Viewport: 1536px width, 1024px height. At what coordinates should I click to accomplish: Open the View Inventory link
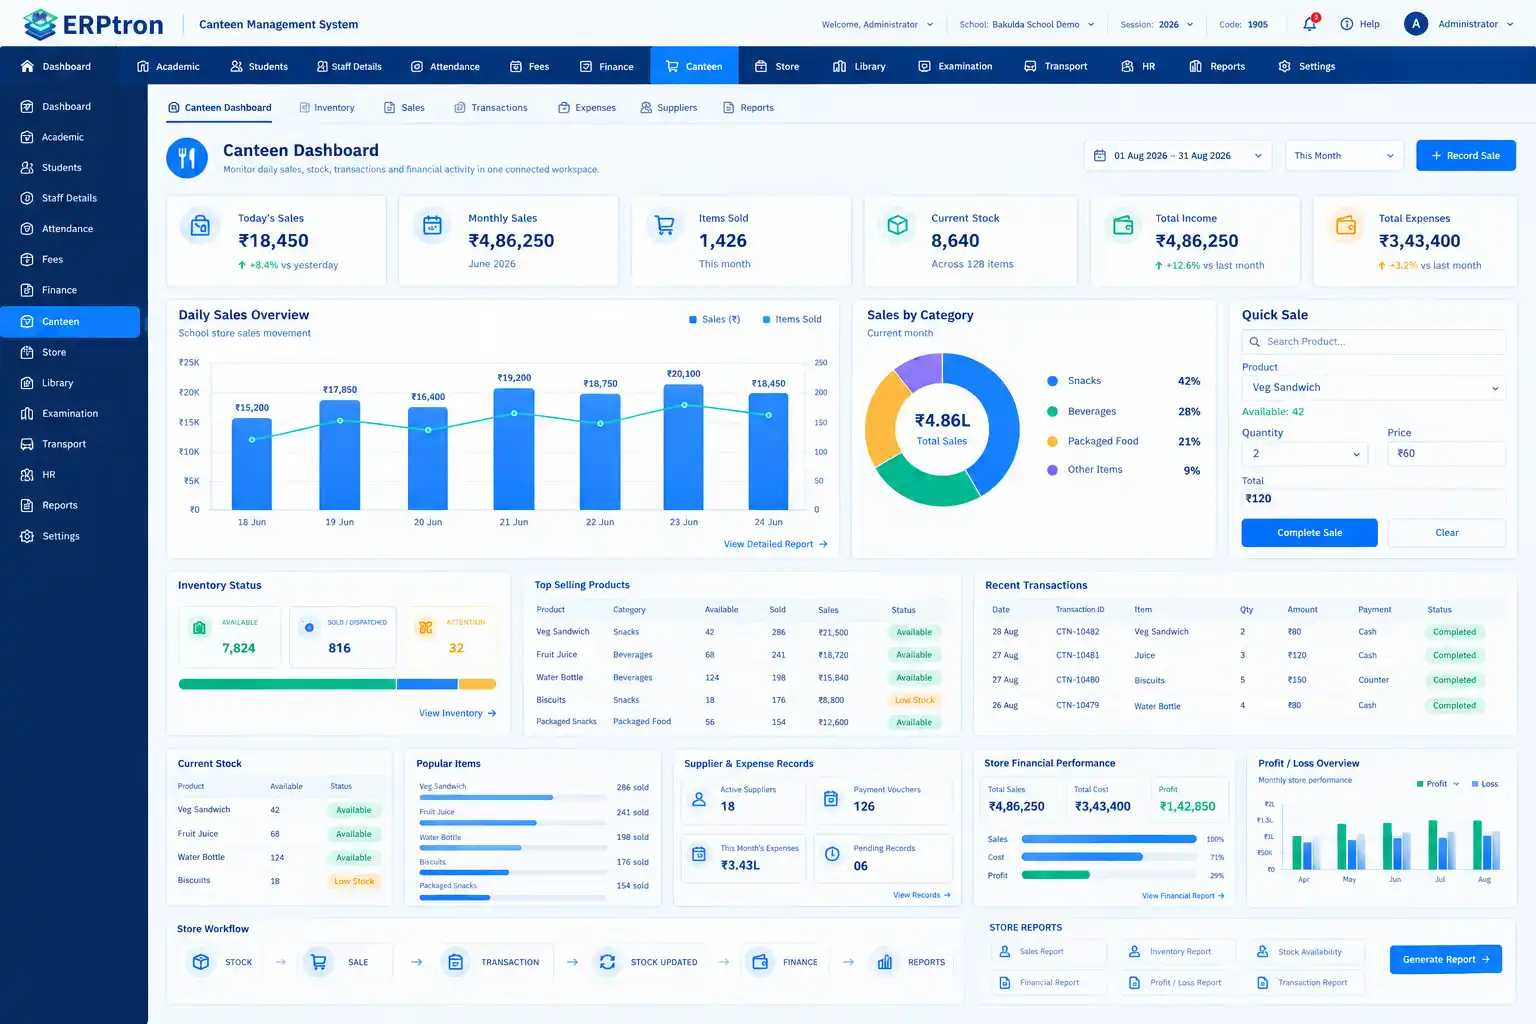[x=458, y=713]
